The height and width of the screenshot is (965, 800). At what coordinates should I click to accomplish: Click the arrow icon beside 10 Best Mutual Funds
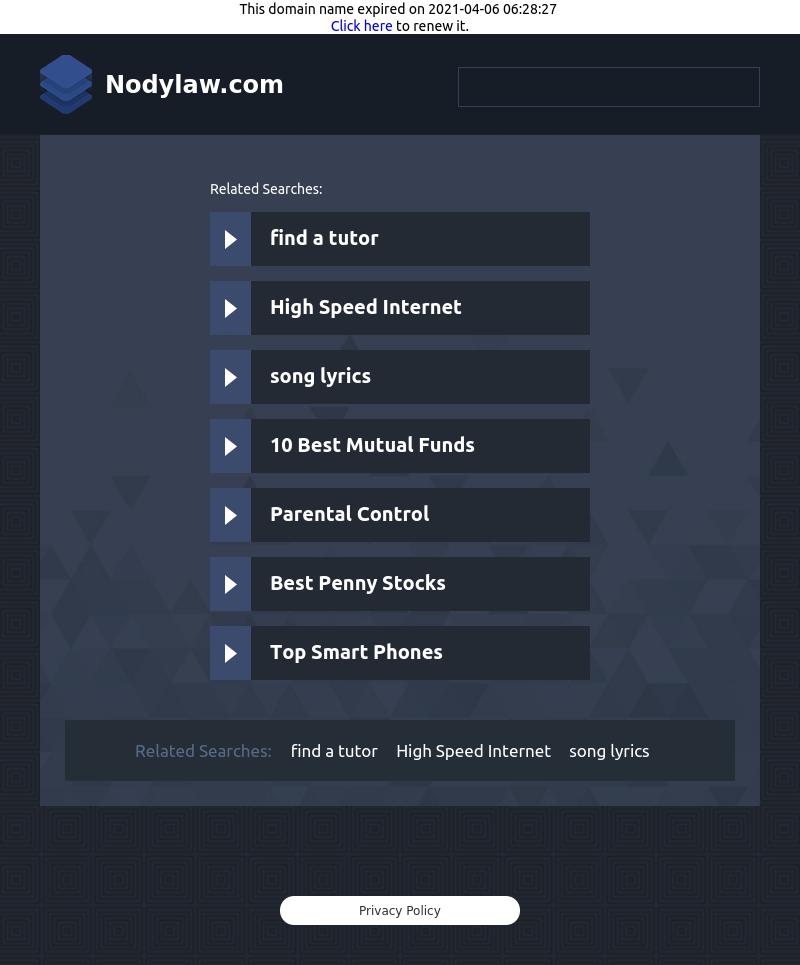coord(230,446)
